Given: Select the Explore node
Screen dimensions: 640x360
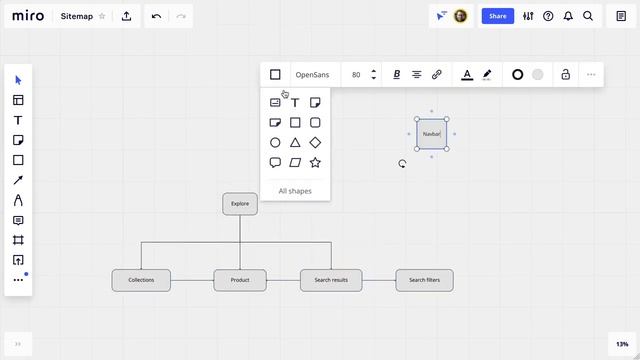Looking at the screenshot, I should coord(240,204).
